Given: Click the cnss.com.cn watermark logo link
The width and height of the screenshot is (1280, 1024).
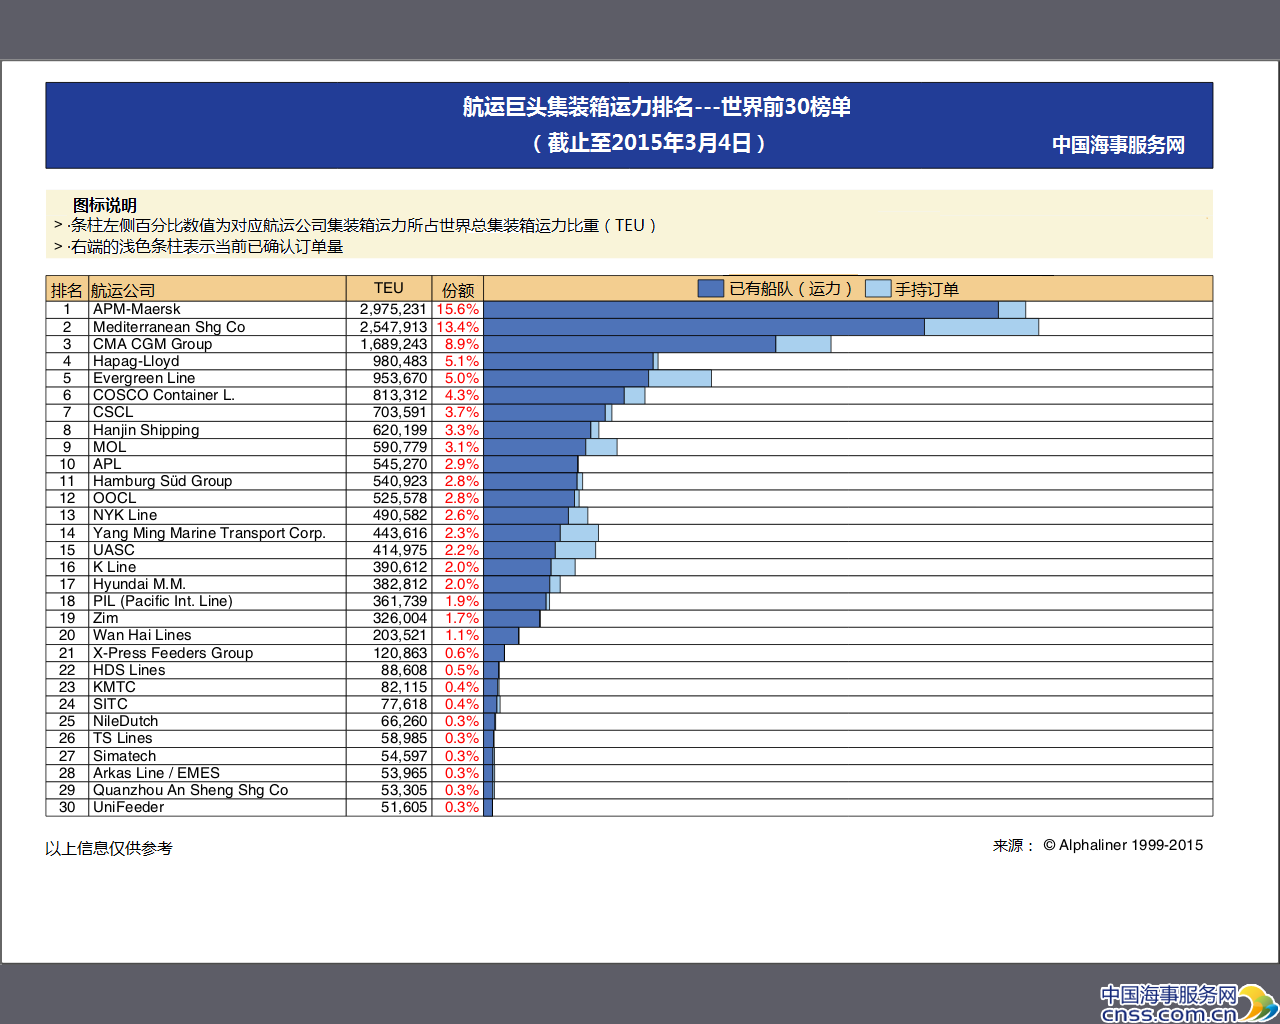Looking at the screenshot, I should [1188, 1004].
